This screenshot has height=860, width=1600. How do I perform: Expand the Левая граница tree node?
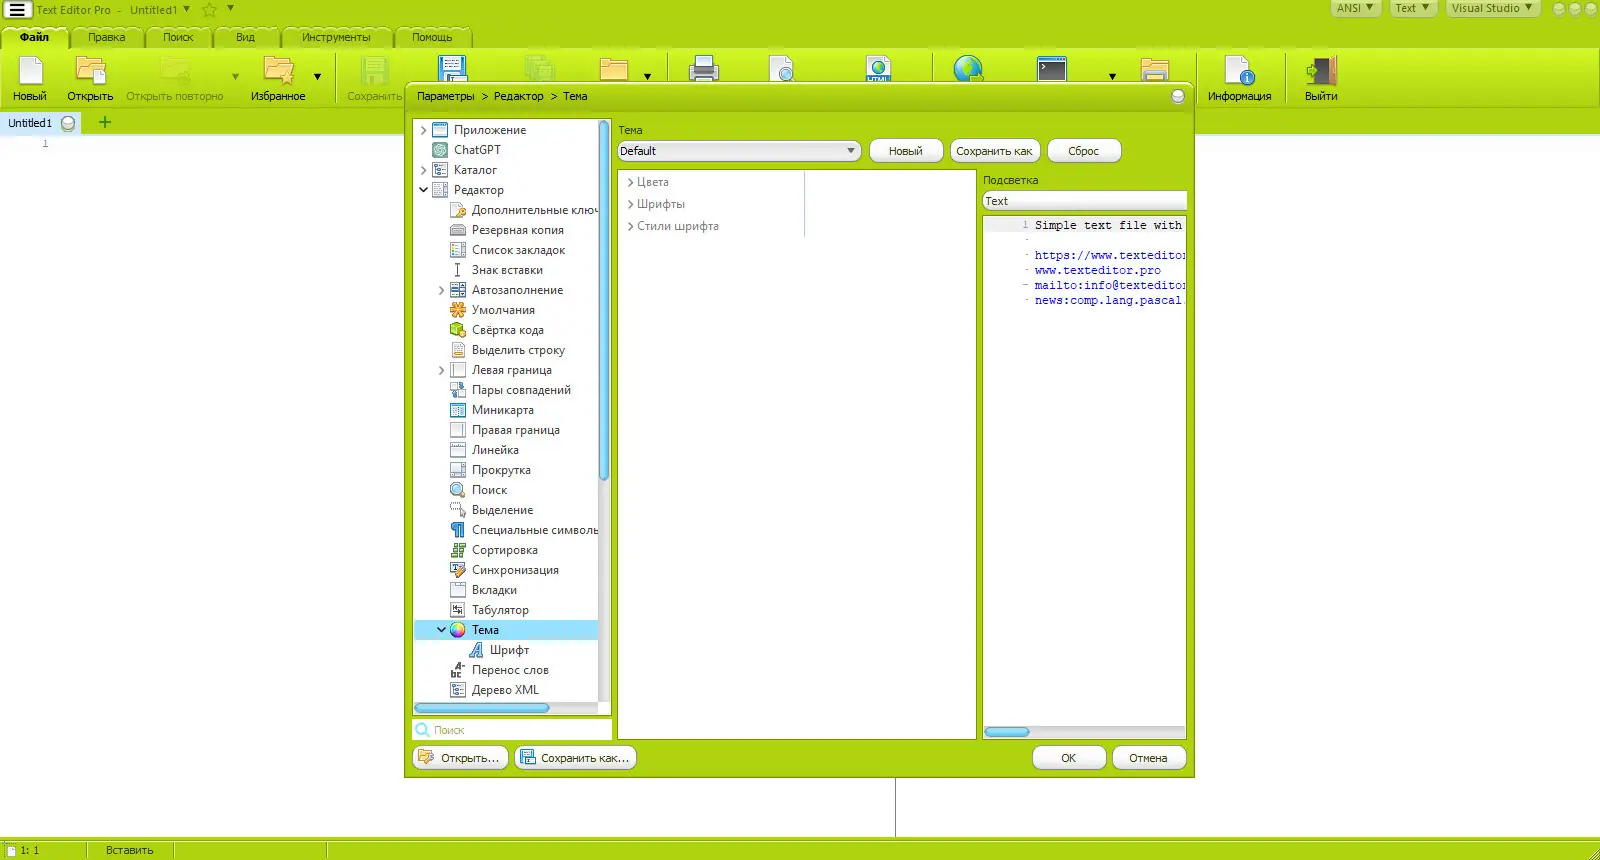click(441, 370)
